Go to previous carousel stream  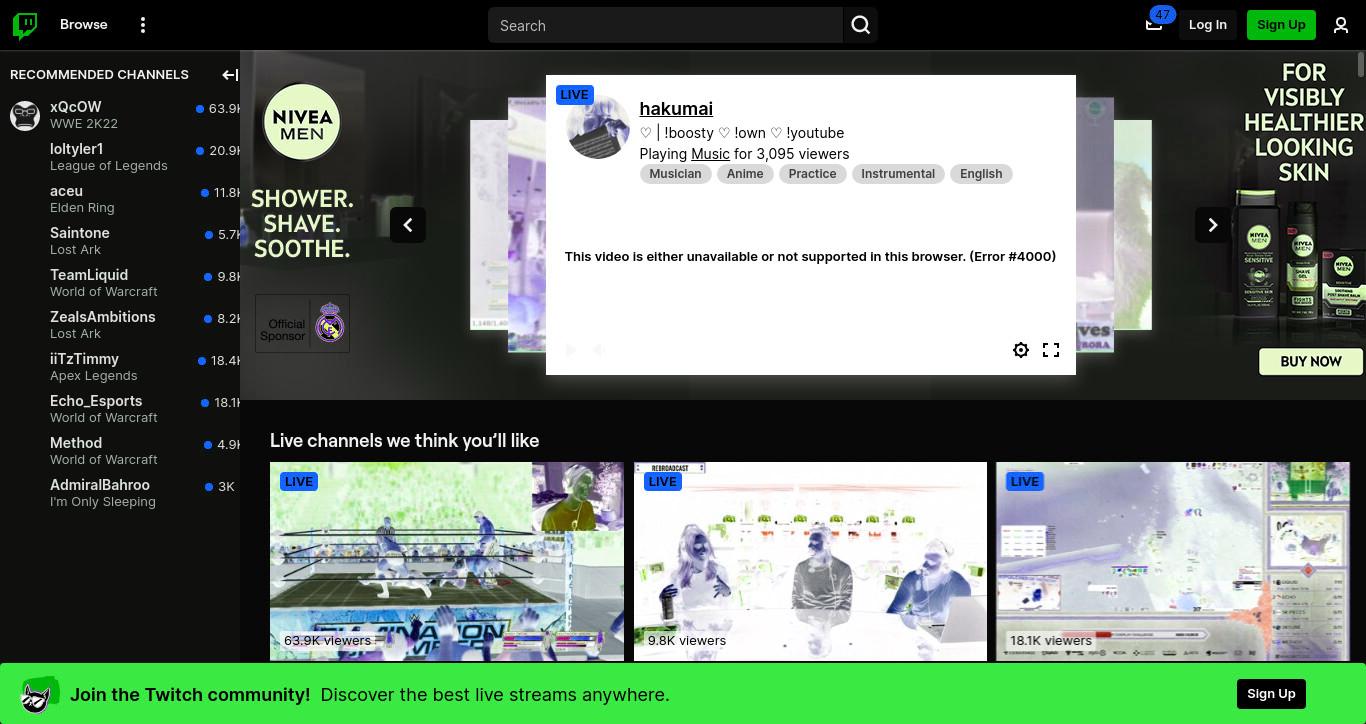[x=408, y=225]
